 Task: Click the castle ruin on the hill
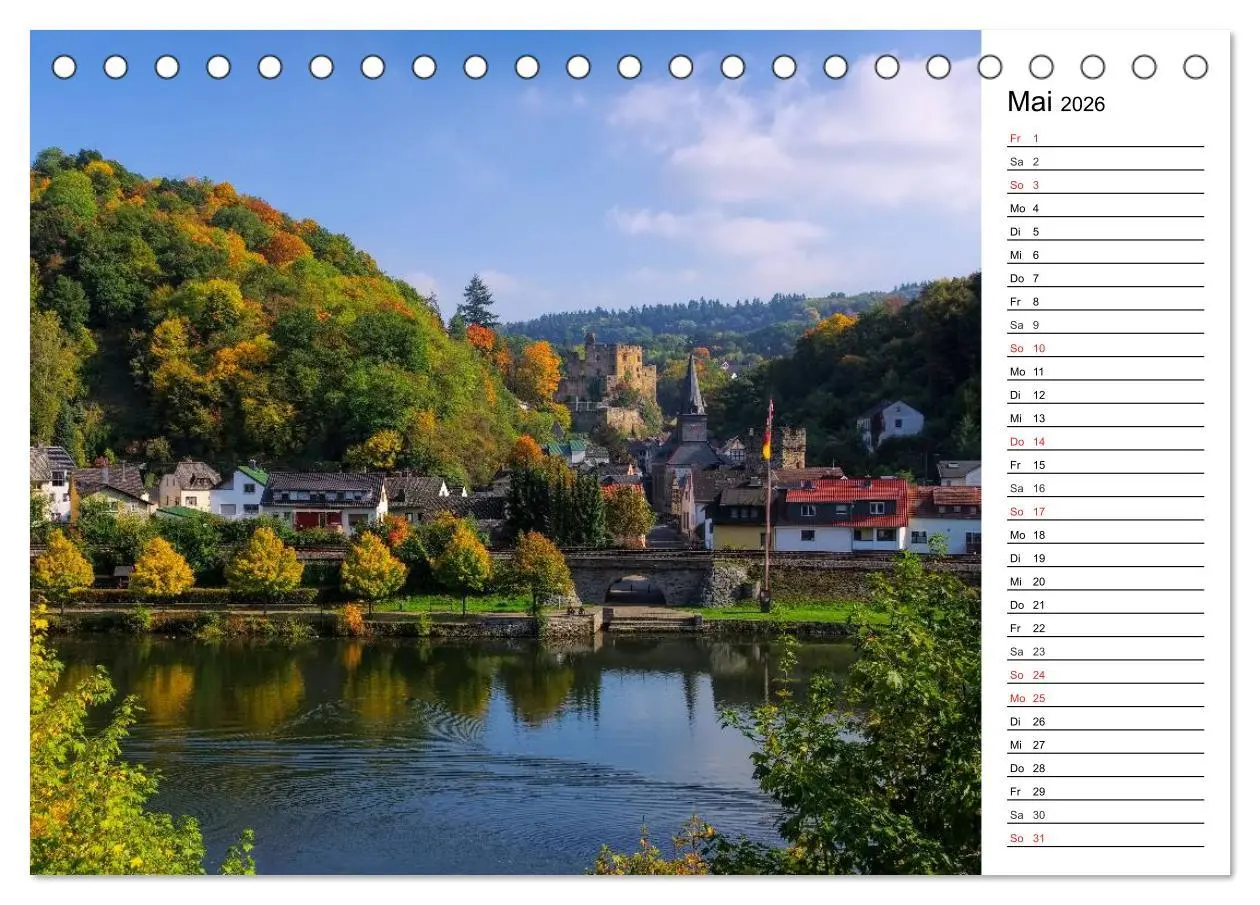(607, 382)
